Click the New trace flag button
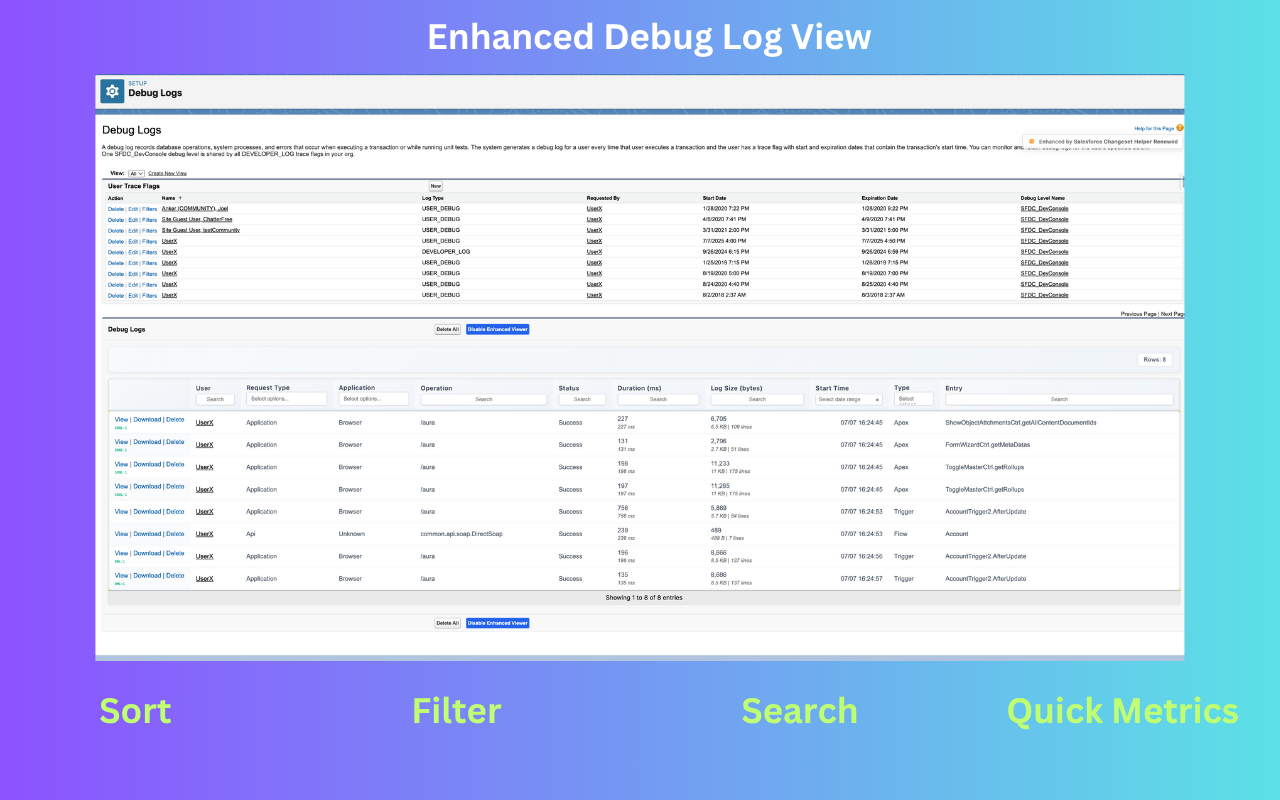The height and width of the screenshot is (800, 1280). [436, 186]
